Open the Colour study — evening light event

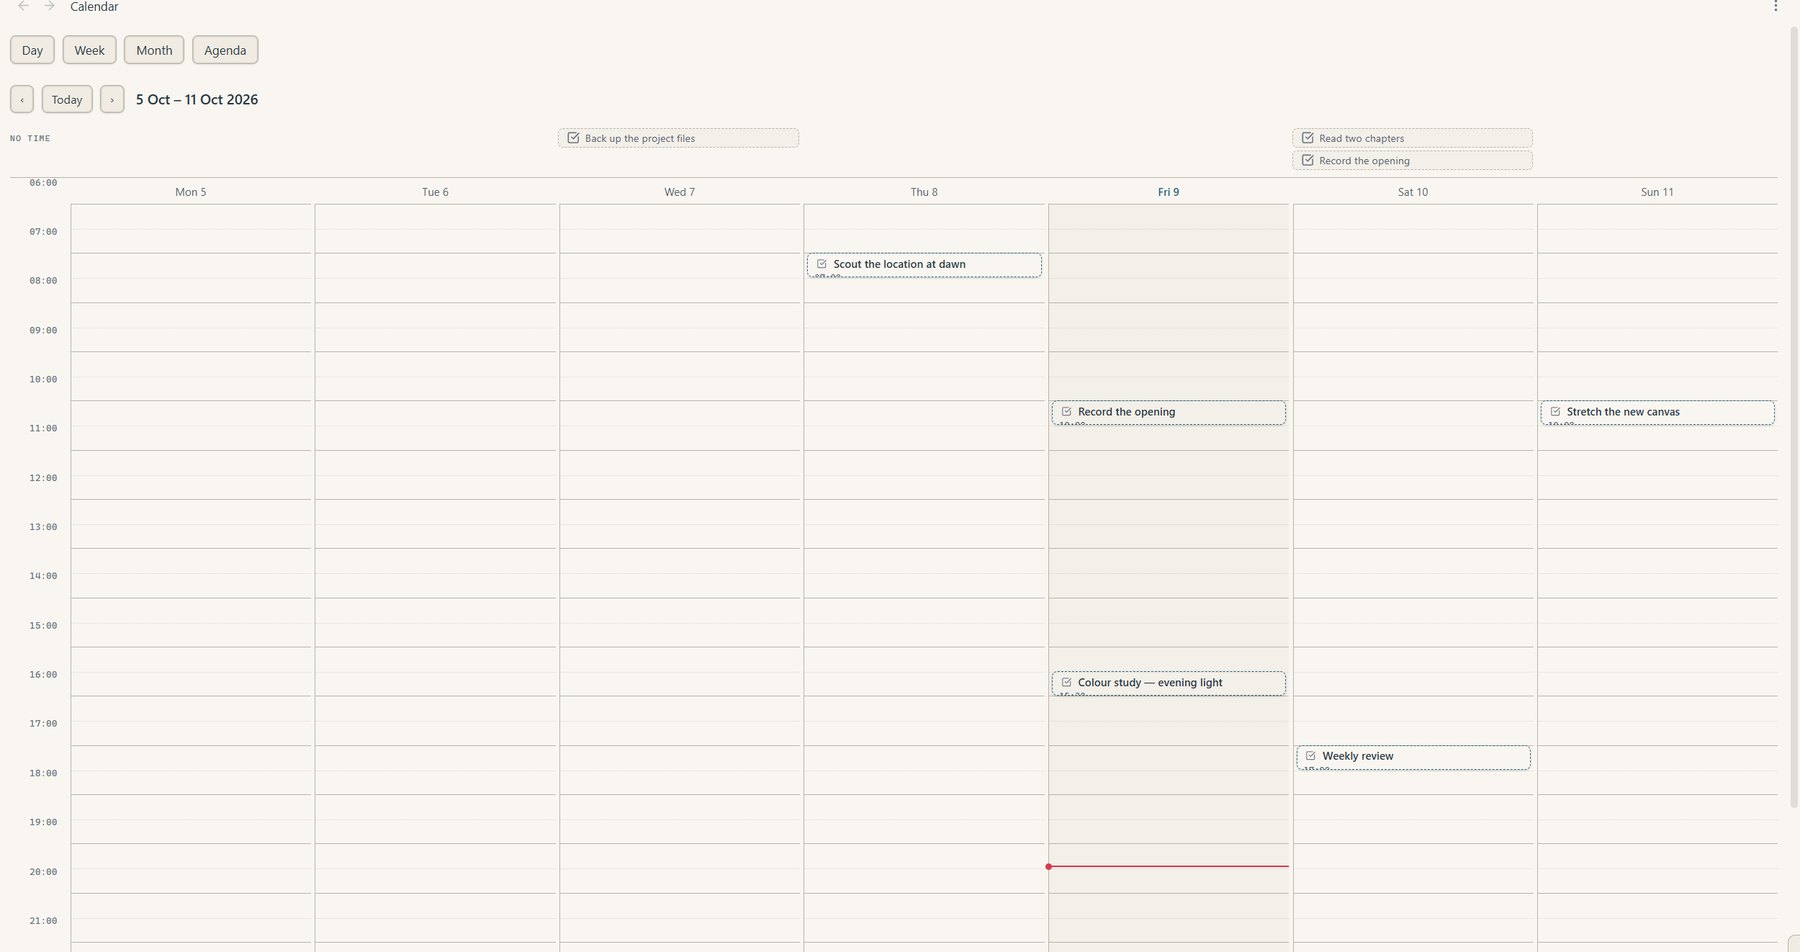[x=1168, y=684]
